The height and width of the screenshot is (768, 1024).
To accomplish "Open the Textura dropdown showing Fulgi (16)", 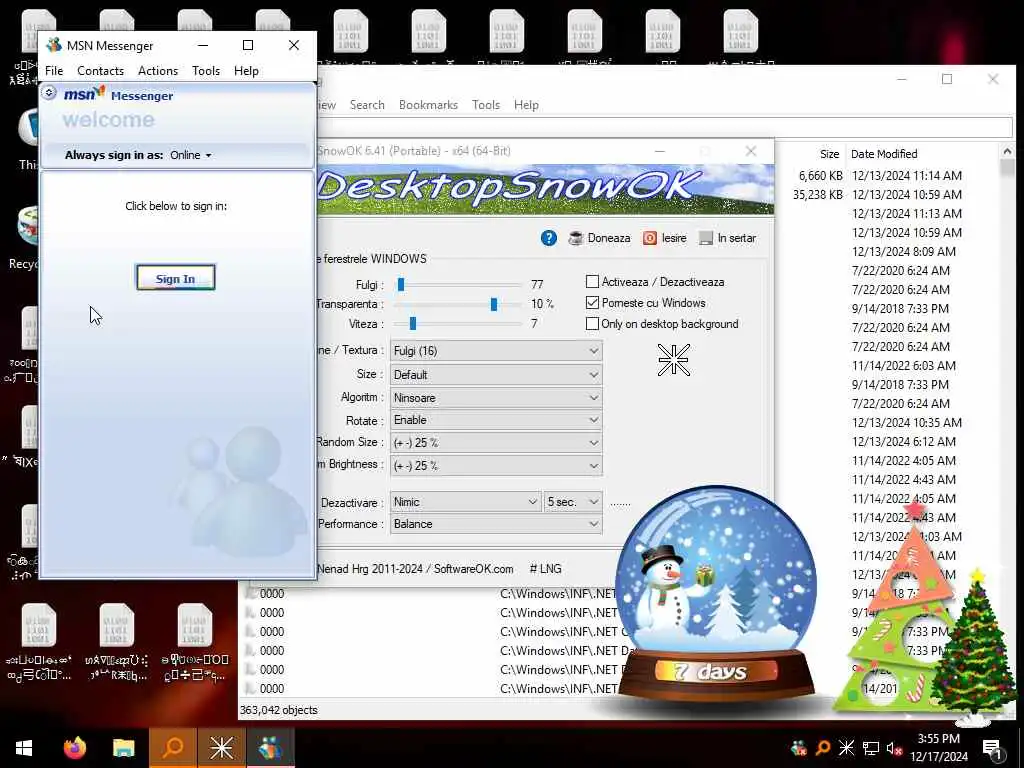I will pyautogui.click(x=496, y=351).
